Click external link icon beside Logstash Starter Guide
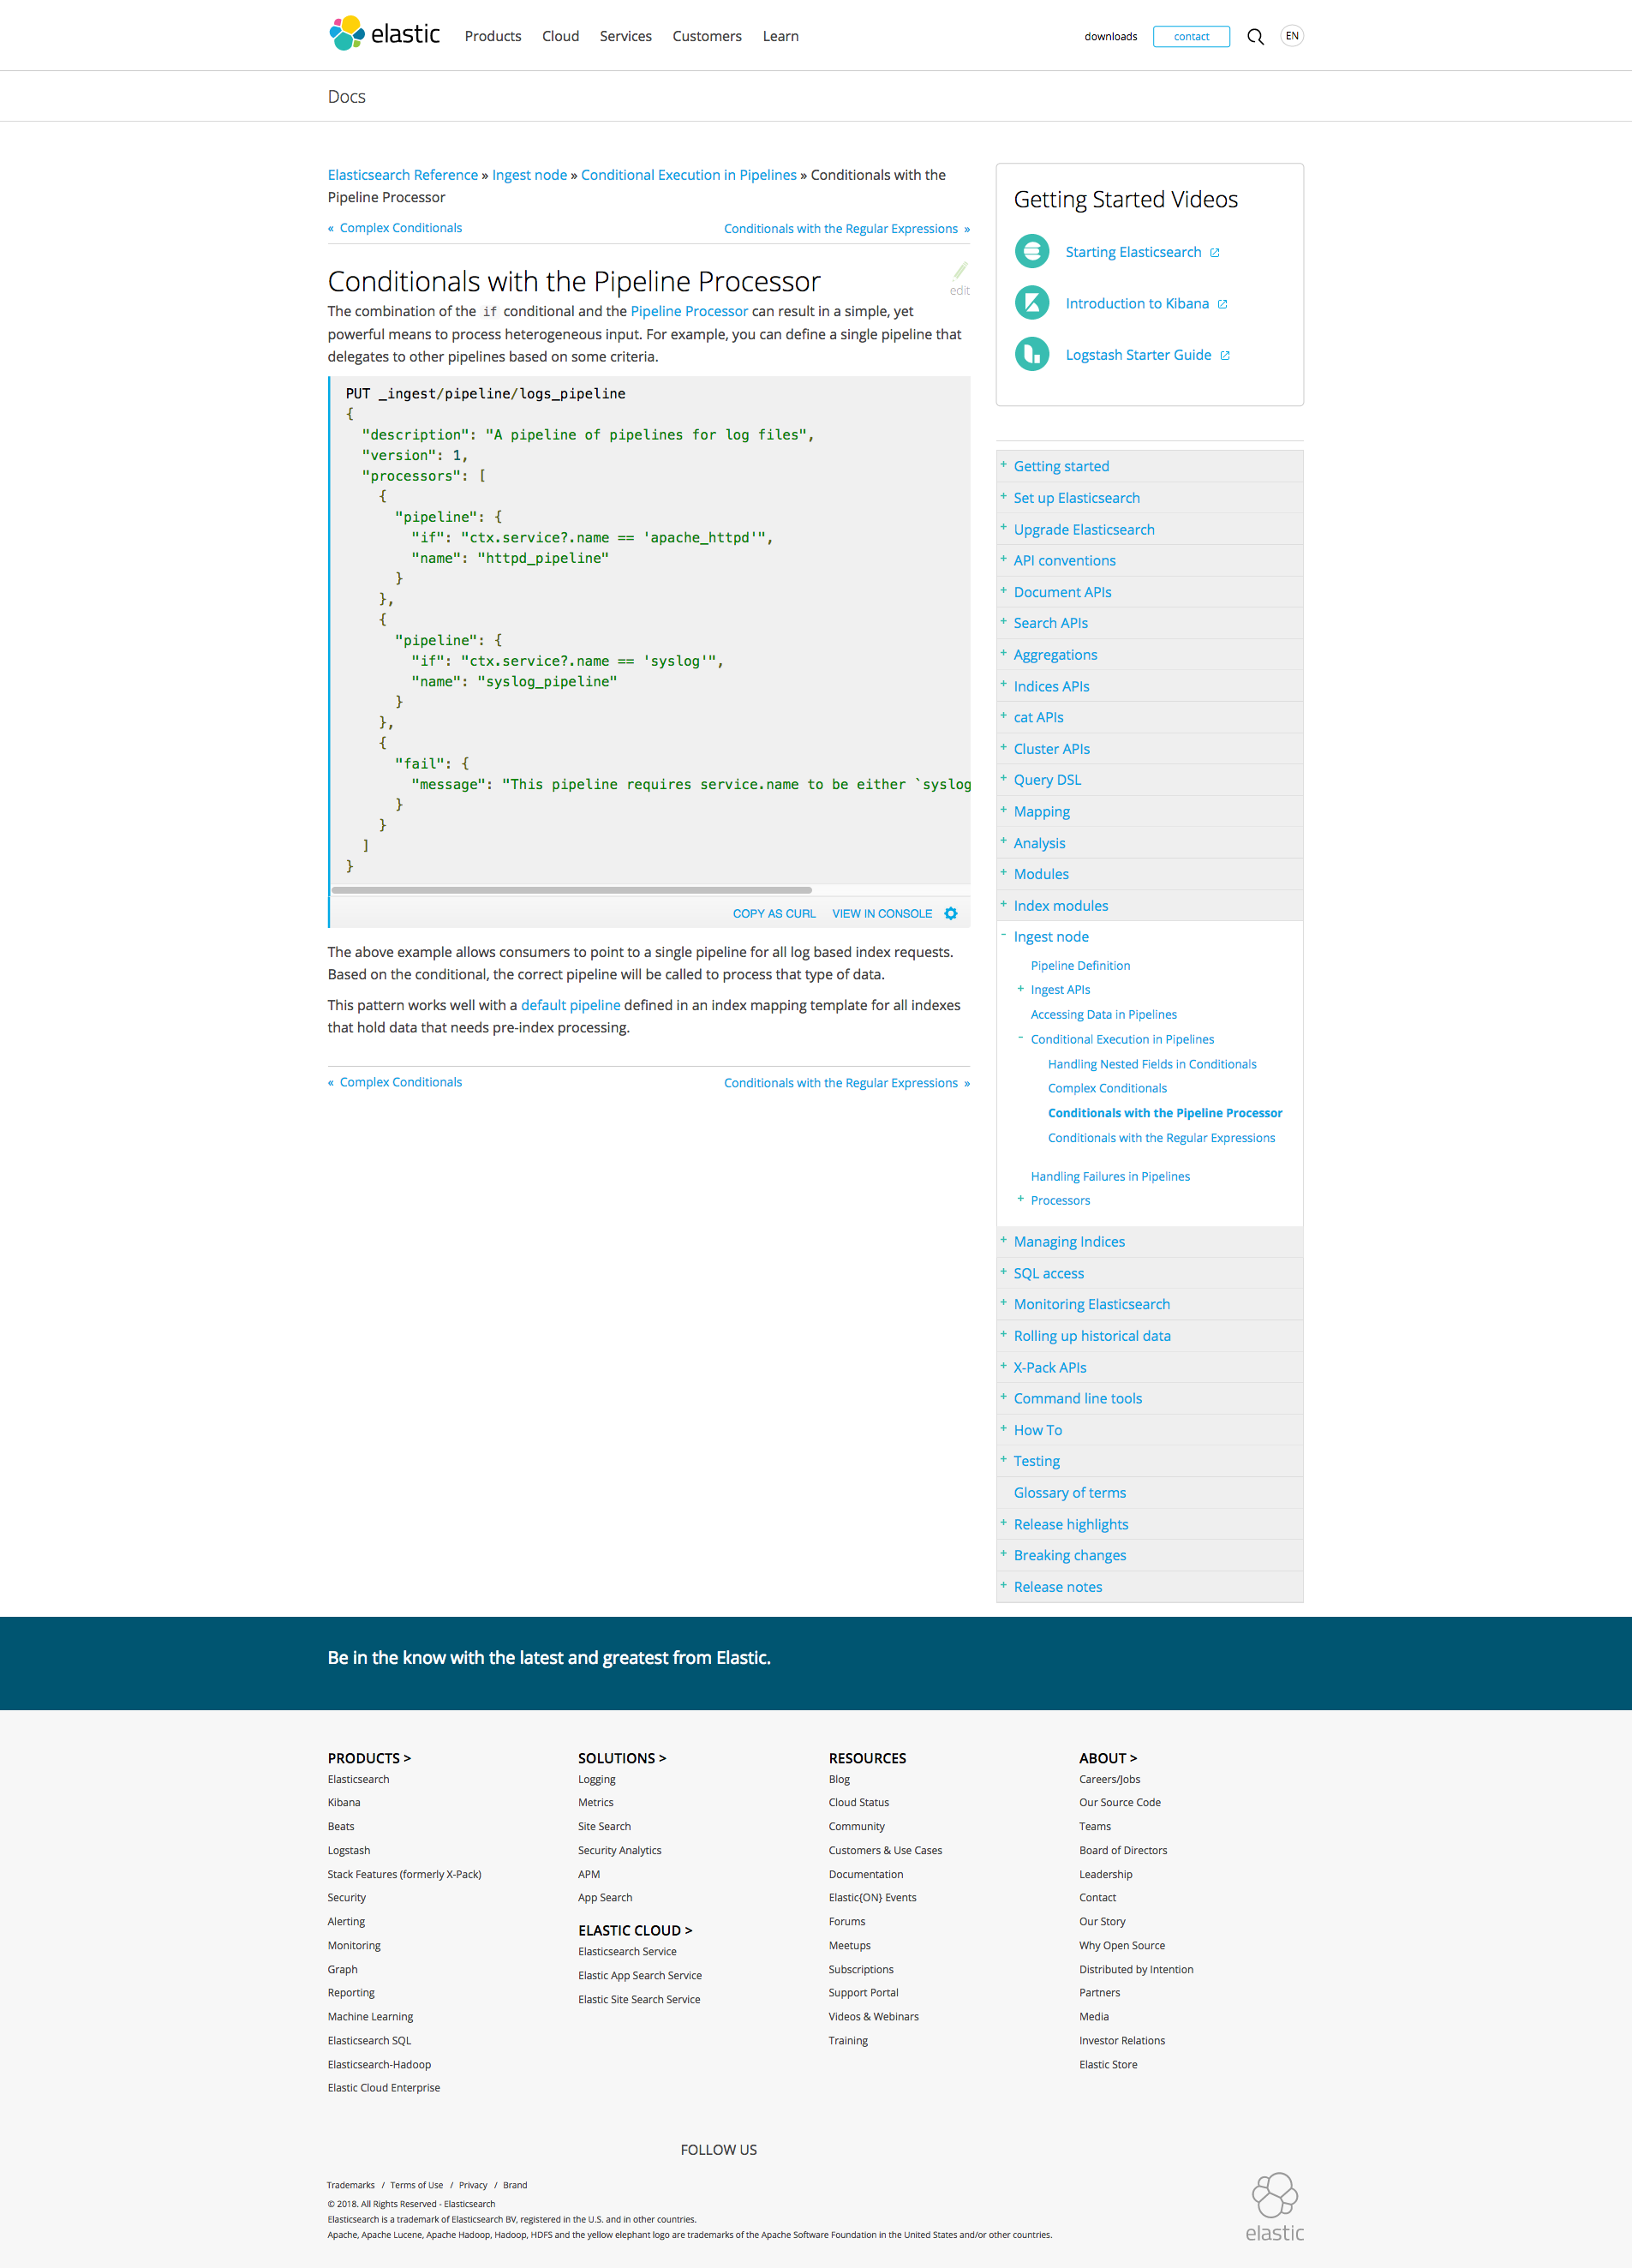The width and height of the screenshot is (1632, 2268). click(x=1225, y=355)
